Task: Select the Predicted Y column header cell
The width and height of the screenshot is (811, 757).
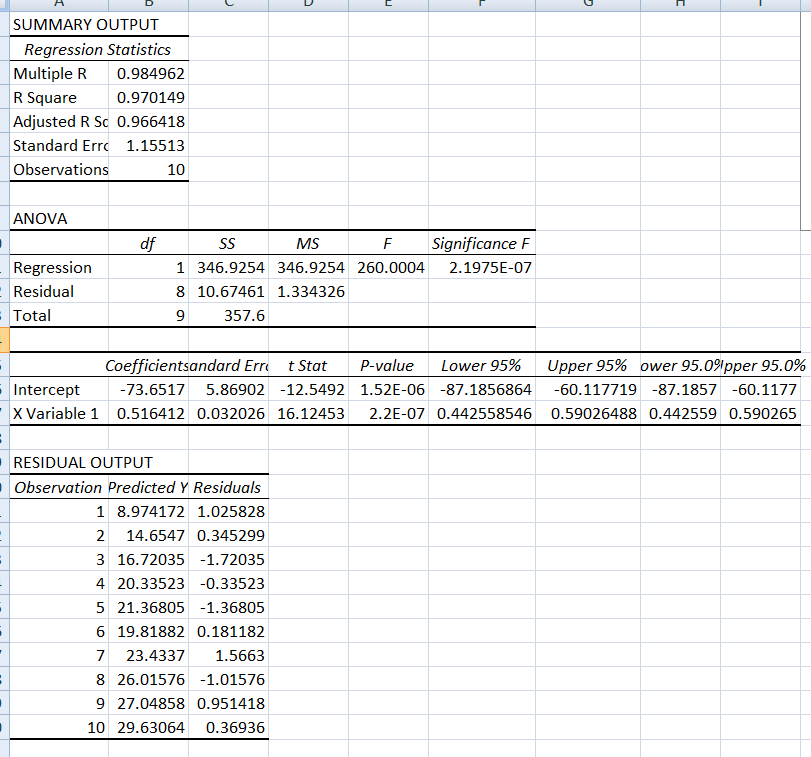Action: click(147, 487)
